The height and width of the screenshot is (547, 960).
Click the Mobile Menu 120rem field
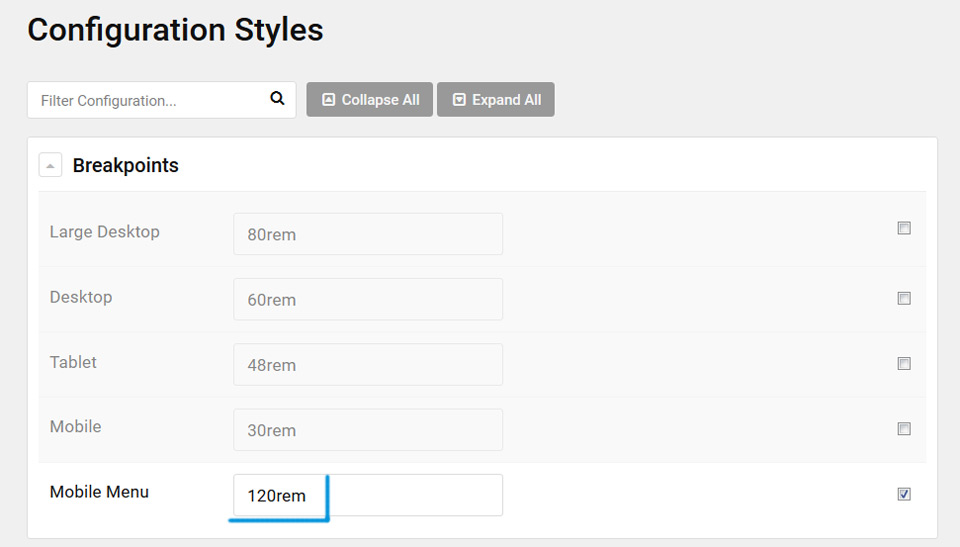[368, 495]
